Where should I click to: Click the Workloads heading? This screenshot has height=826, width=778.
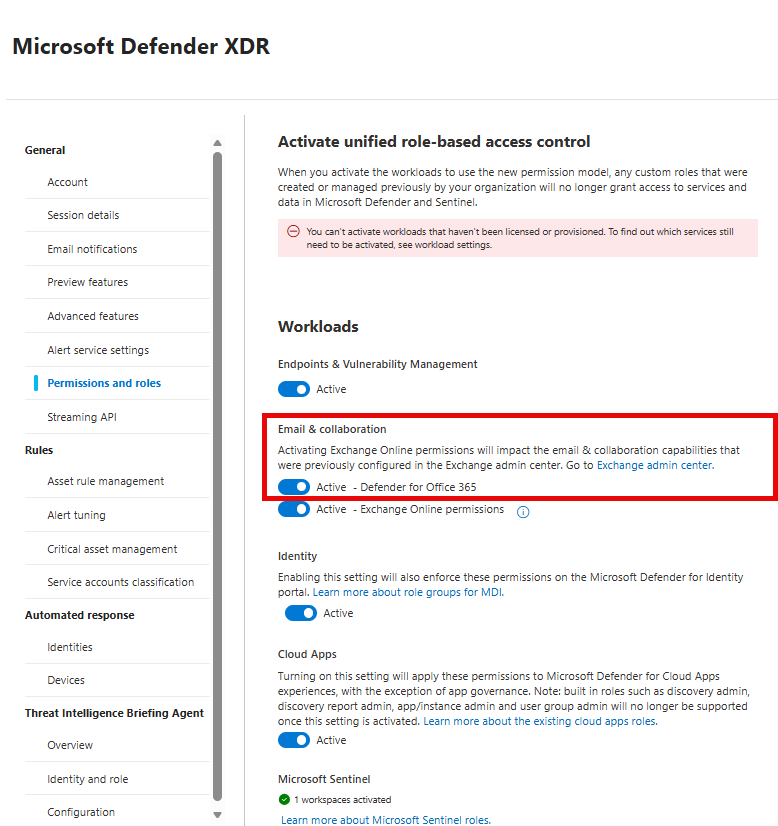point(318,327)
